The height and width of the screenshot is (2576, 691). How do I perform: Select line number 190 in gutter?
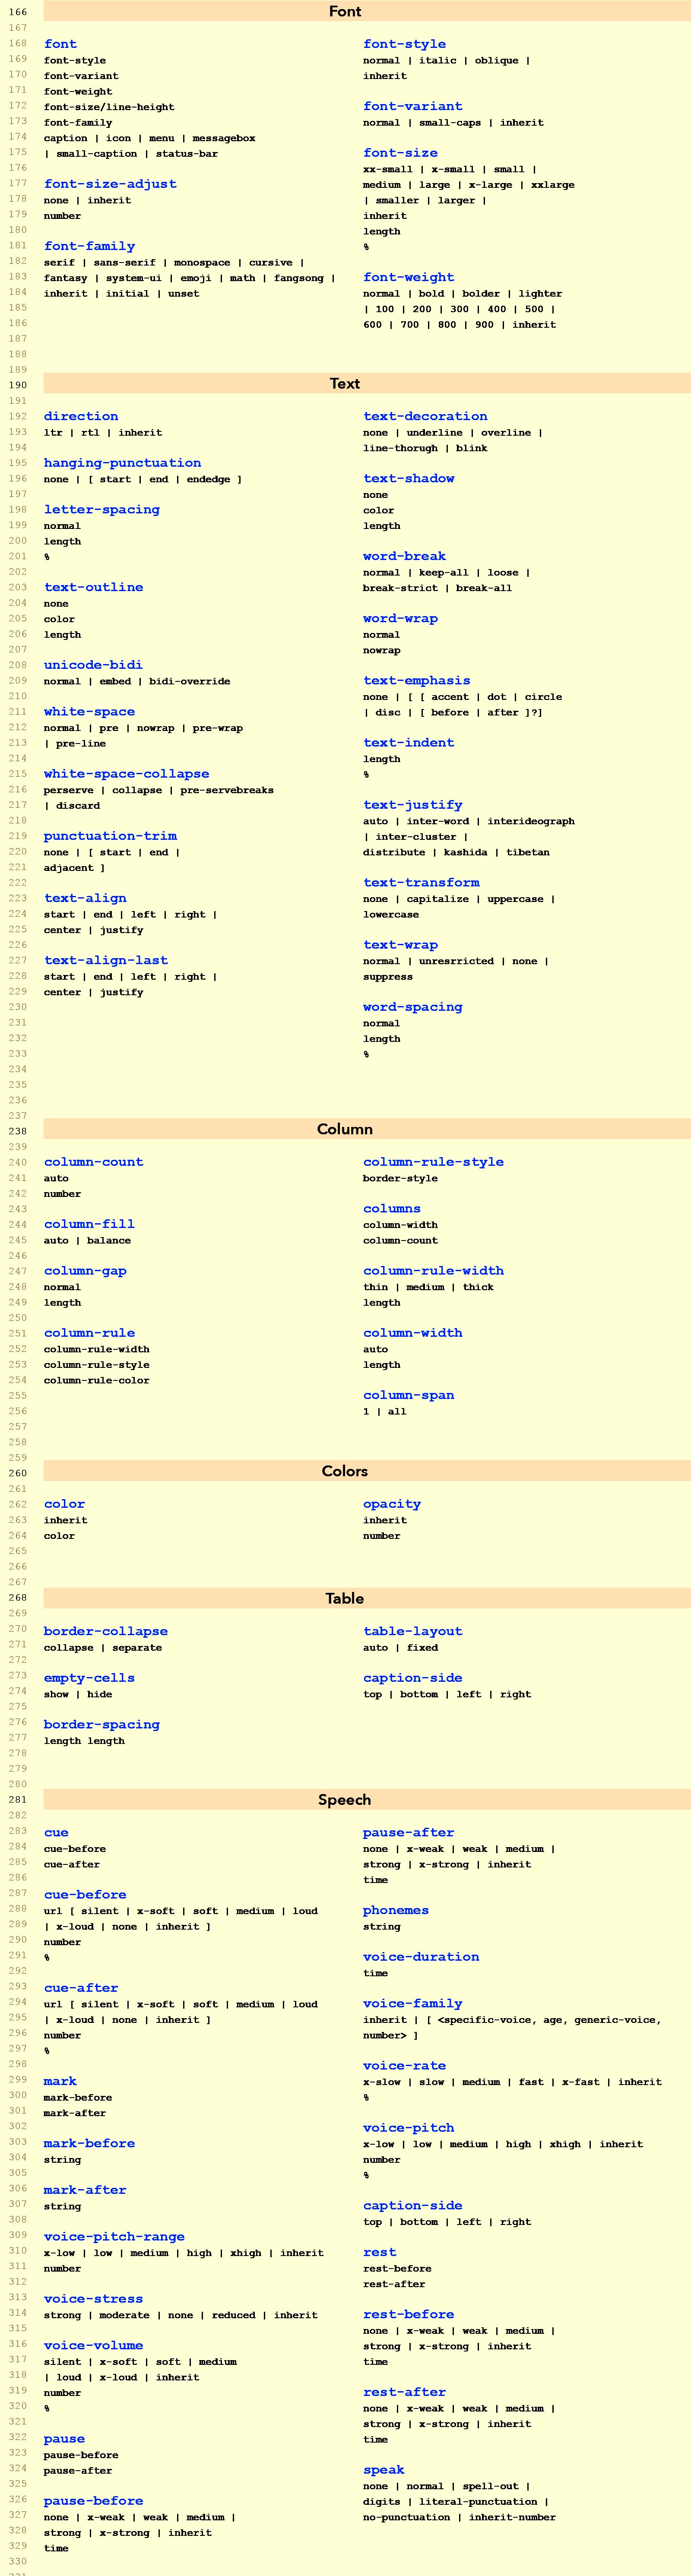tap(18, 385)
